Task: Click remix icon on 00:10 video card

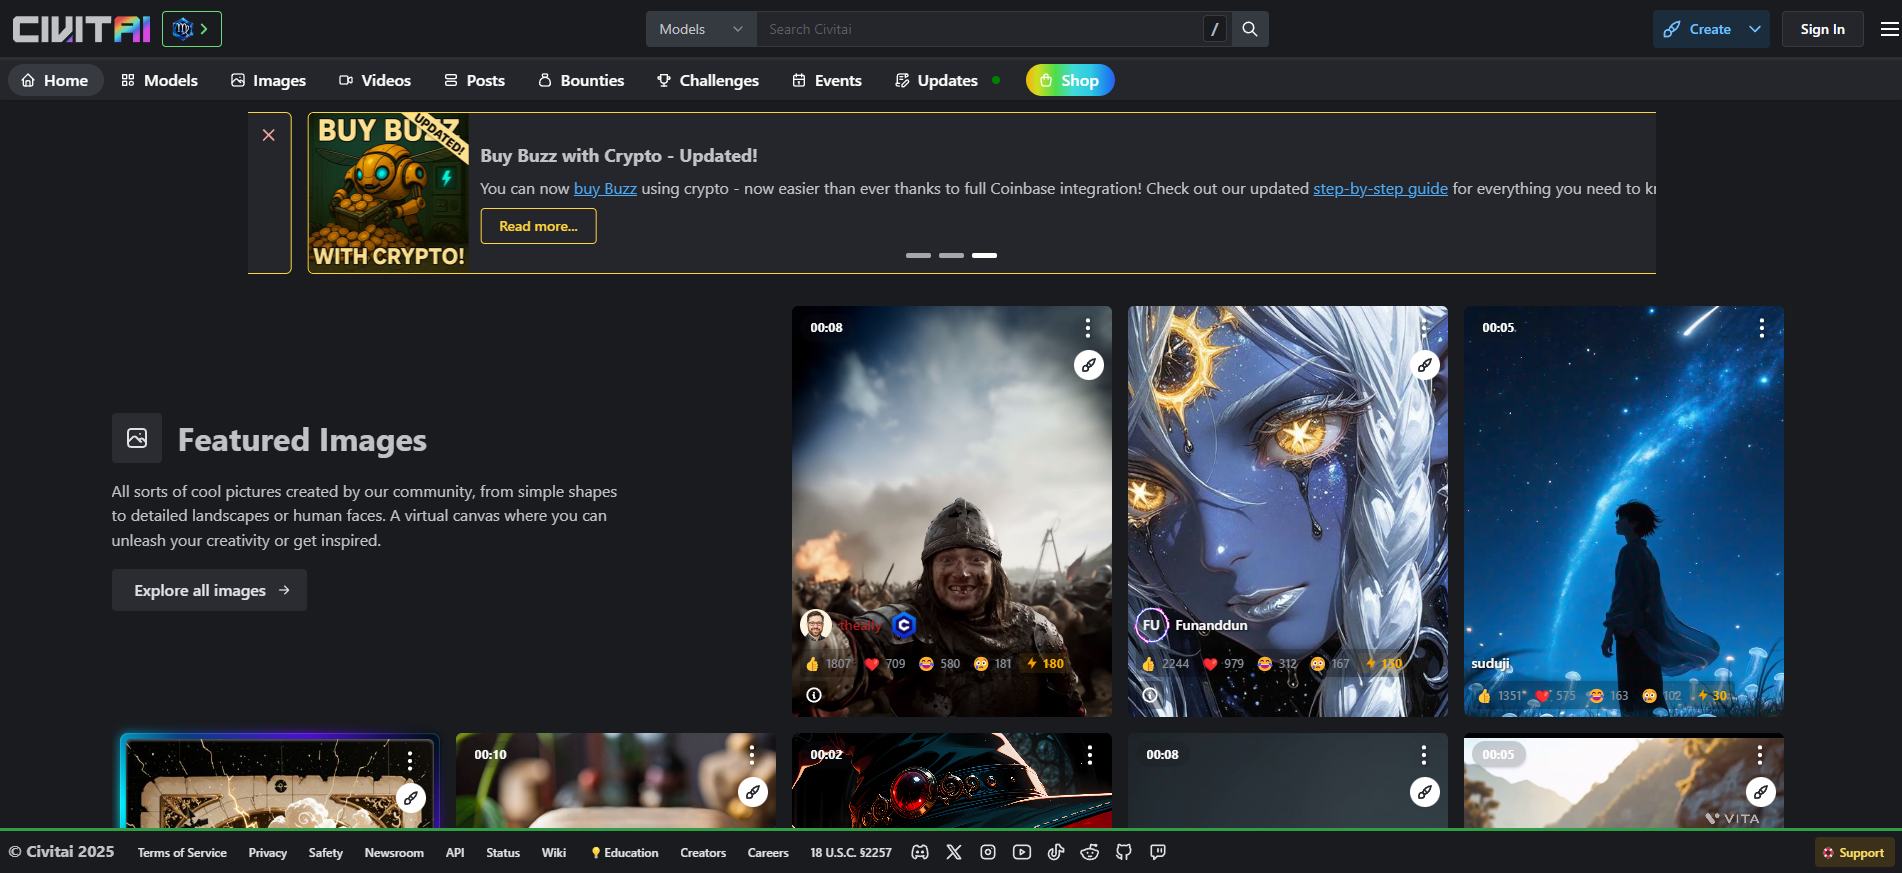Action: 753,792
